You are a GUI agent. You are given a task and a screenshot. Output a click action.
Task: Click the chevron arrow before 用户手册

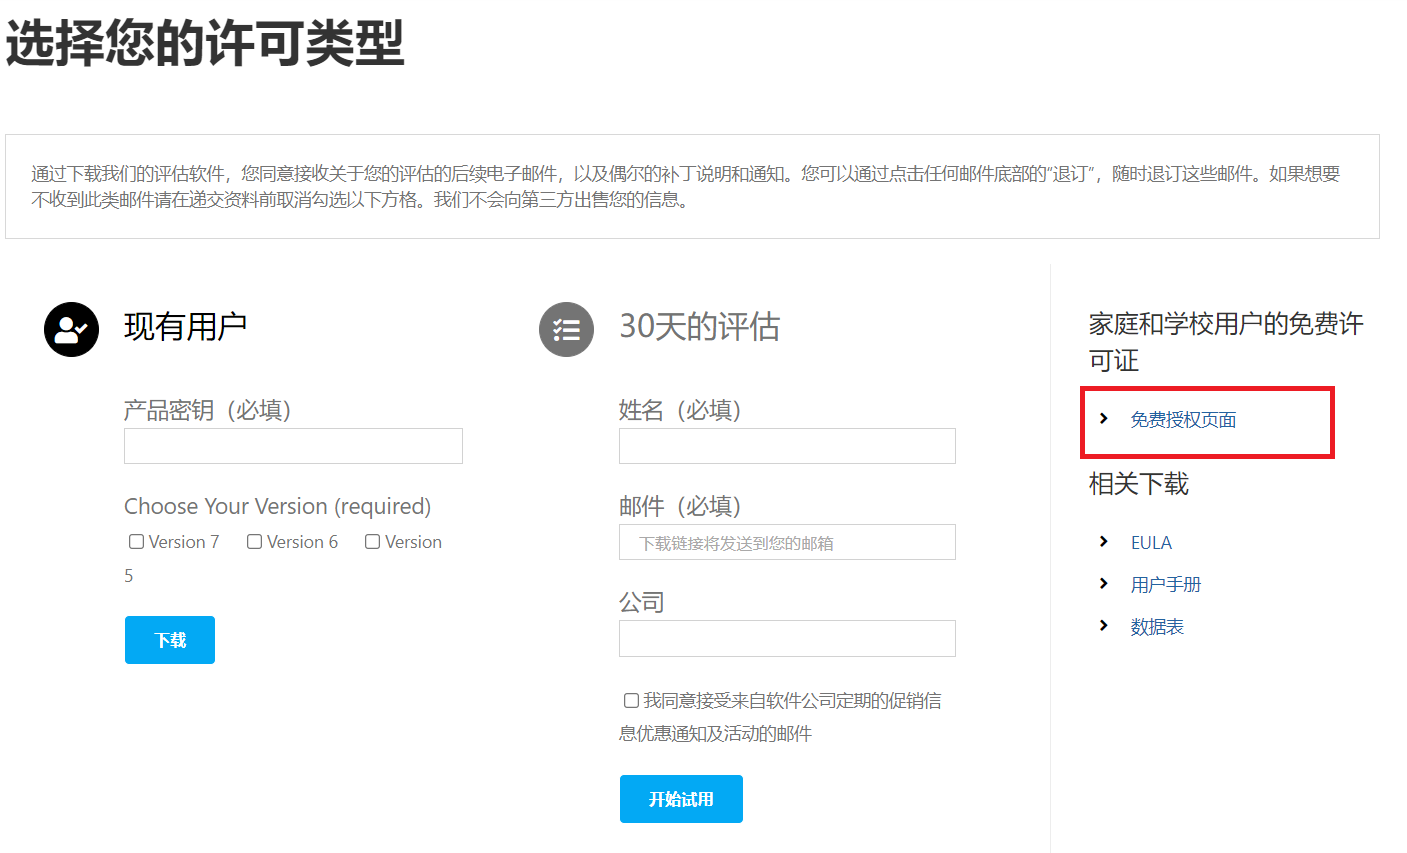pos(1104,583)
